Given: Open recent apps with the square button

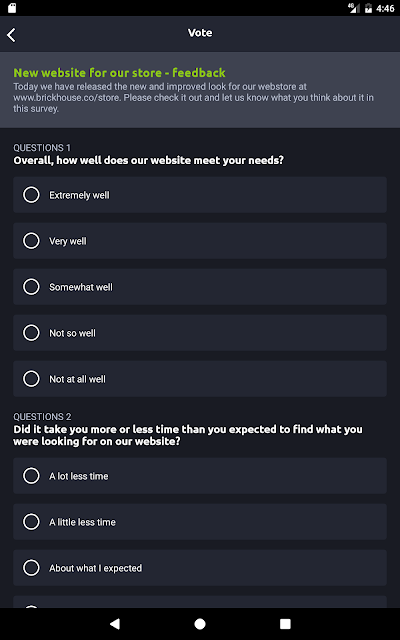Looking at the screenshot, I should [285, 624].
